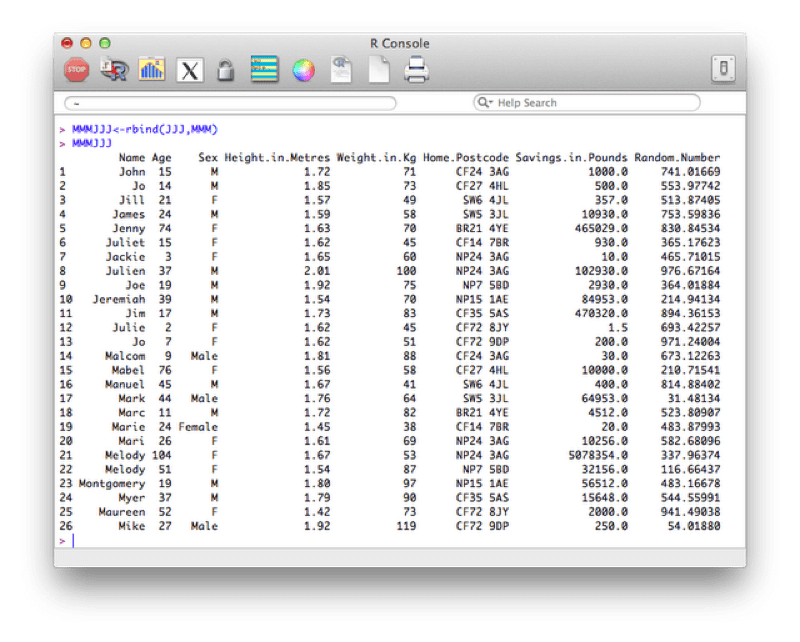This screenshot has height=642, width=800.
Task: Open a new Quartz plot window icon
Action: tap(150, 67)
